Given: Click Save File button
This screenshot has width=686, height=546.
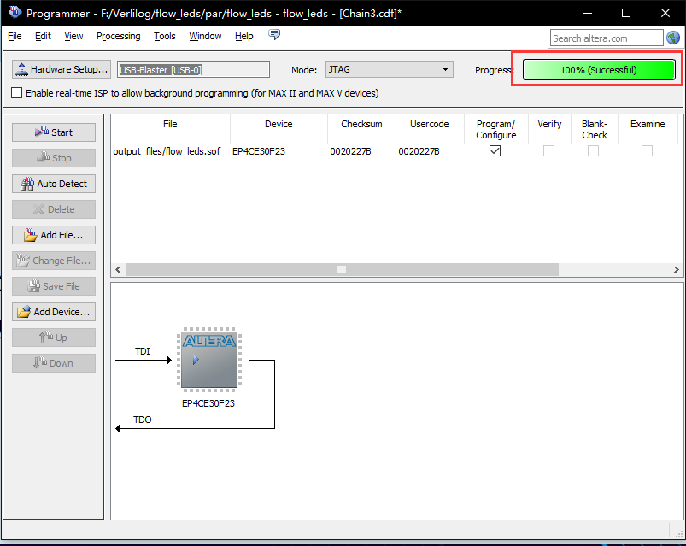Looking at the screenshot, I should pyautogui.click(x=54, y=286).
